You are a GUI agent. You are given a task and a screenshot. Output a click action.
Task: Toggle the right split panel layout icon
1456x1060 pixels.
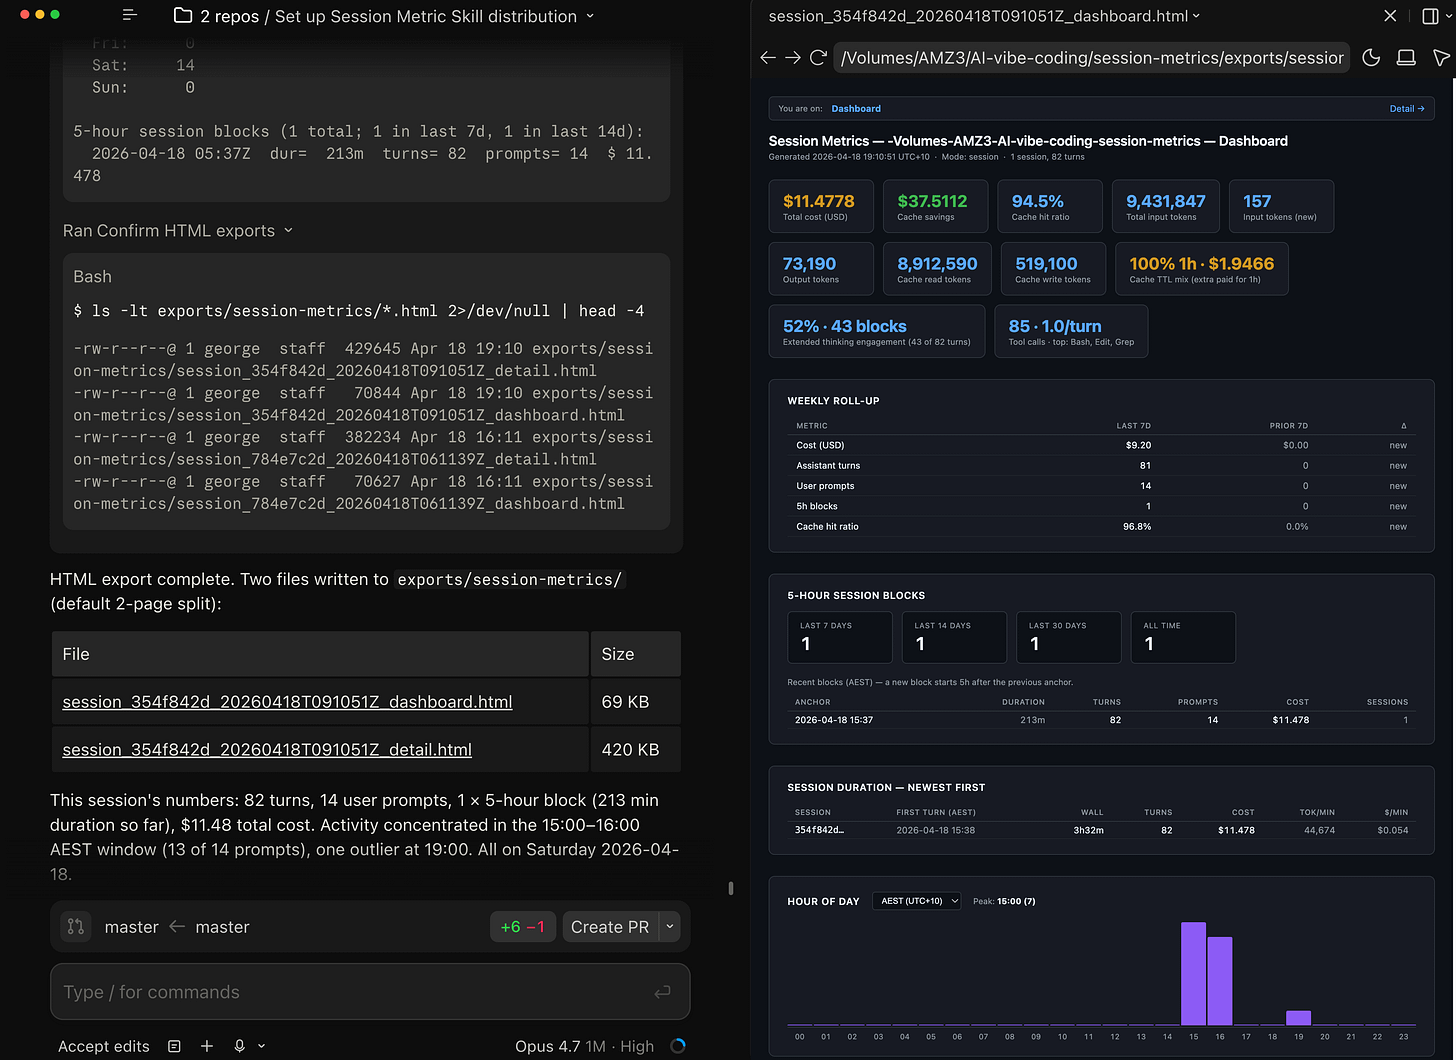click(x=1430, y=16)
